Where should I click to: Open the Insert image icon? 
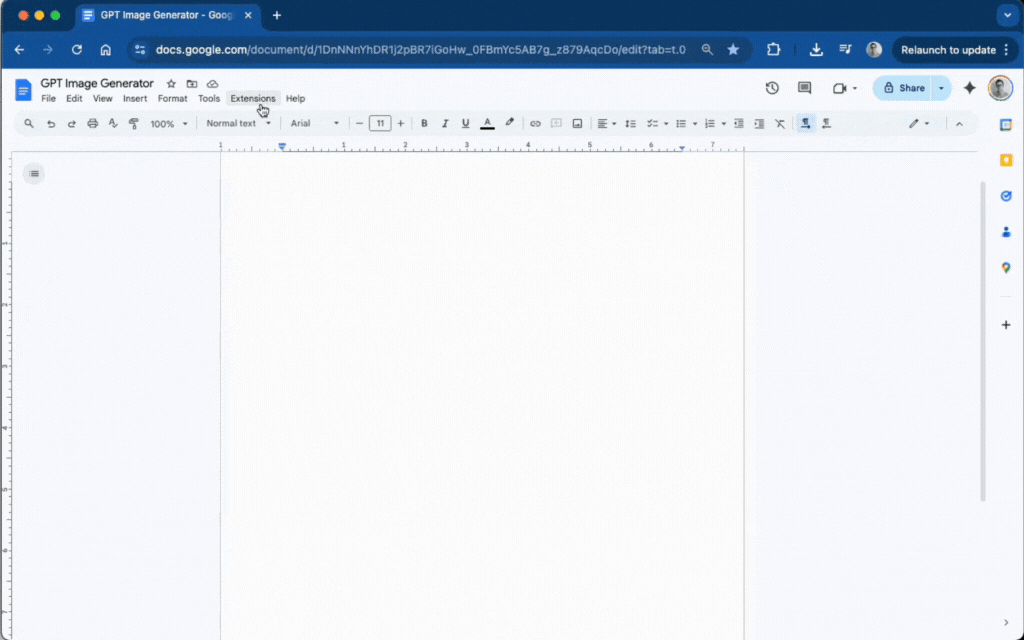pos(577,123)
